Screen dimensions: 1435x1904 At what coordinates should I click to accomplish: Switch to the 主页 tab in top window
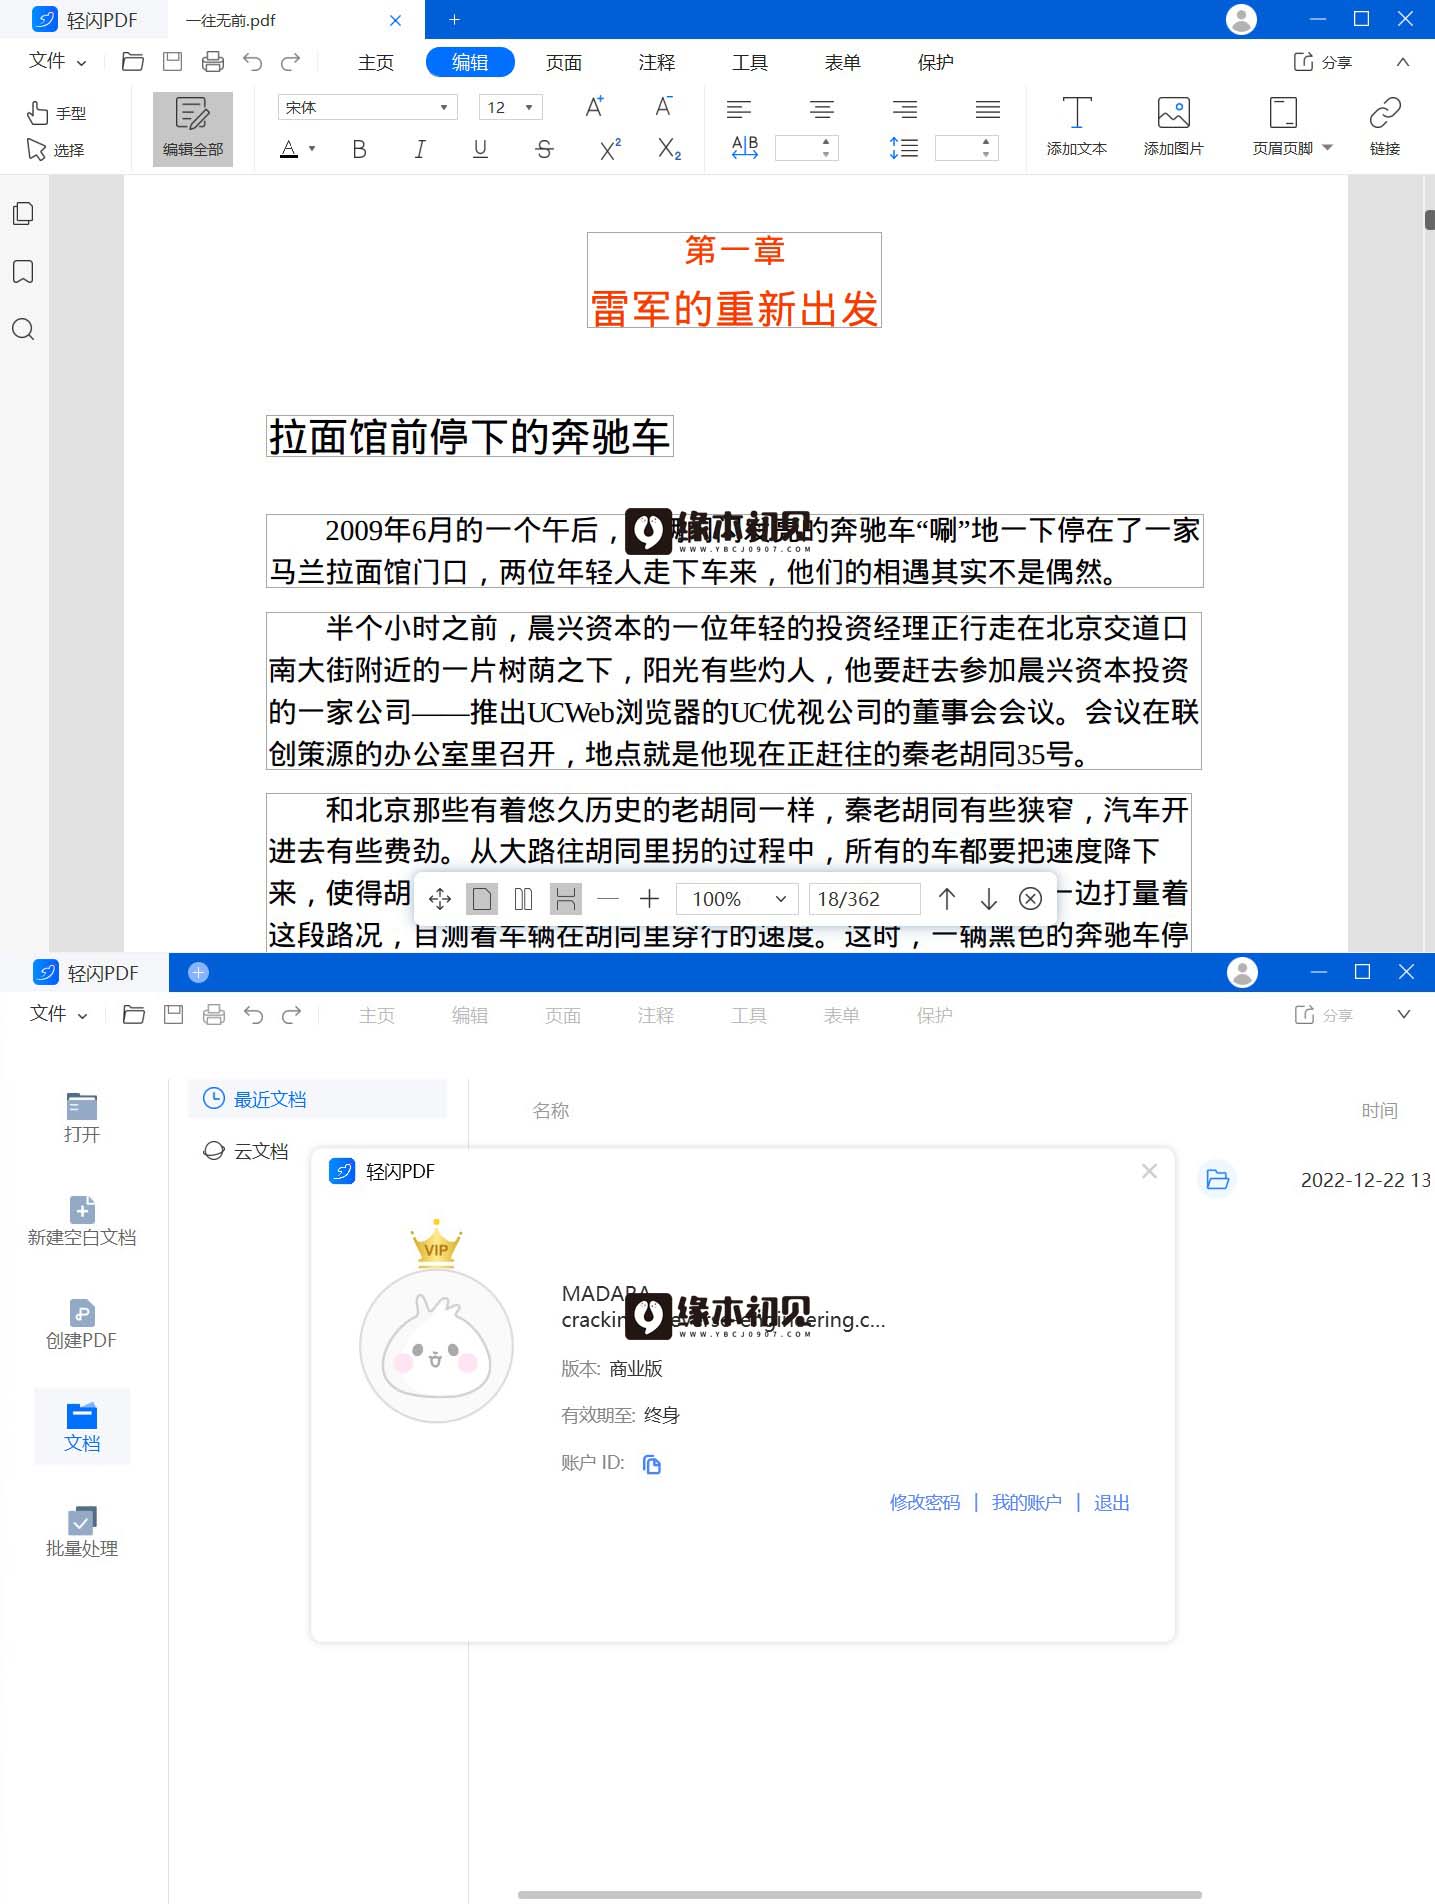pos(376,62)
